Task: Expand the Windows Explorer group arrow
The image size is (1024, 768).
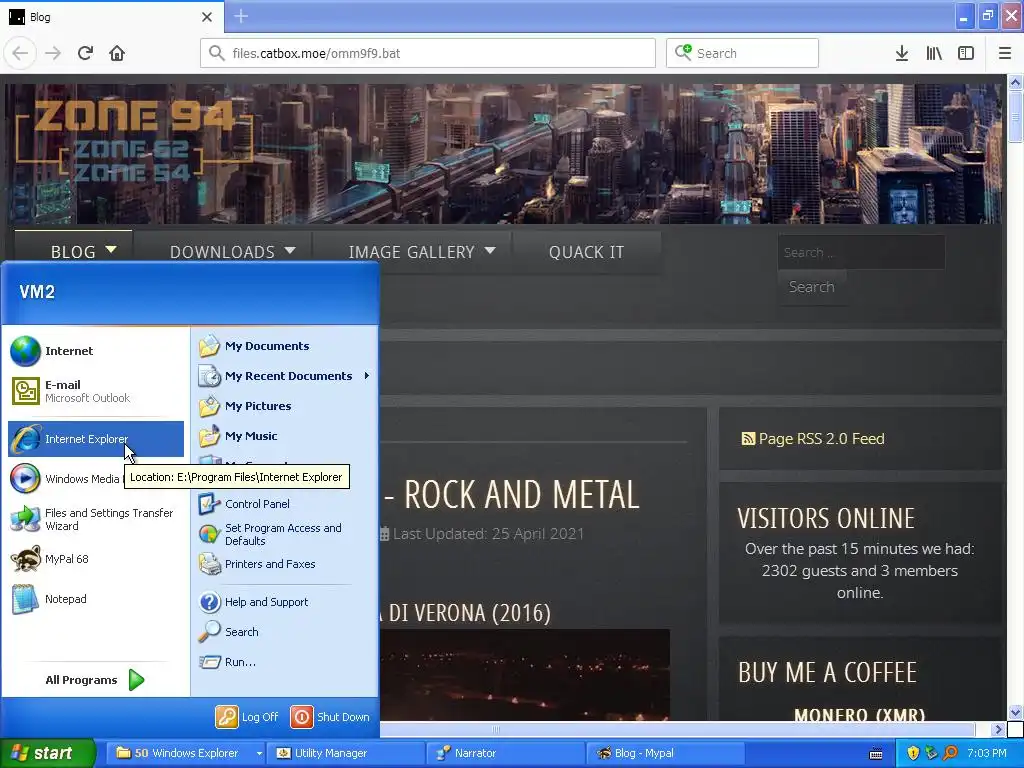Action: [x=259, y=753]
